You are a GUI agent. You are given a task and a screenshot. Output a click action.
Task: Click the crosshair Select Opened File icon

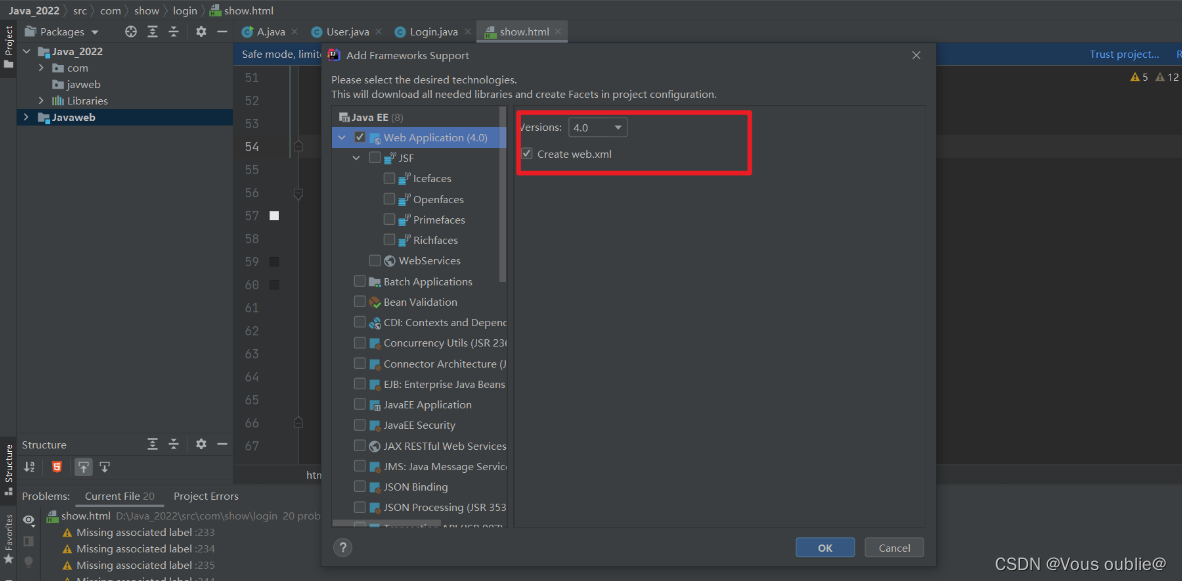(x=131, y=31)
